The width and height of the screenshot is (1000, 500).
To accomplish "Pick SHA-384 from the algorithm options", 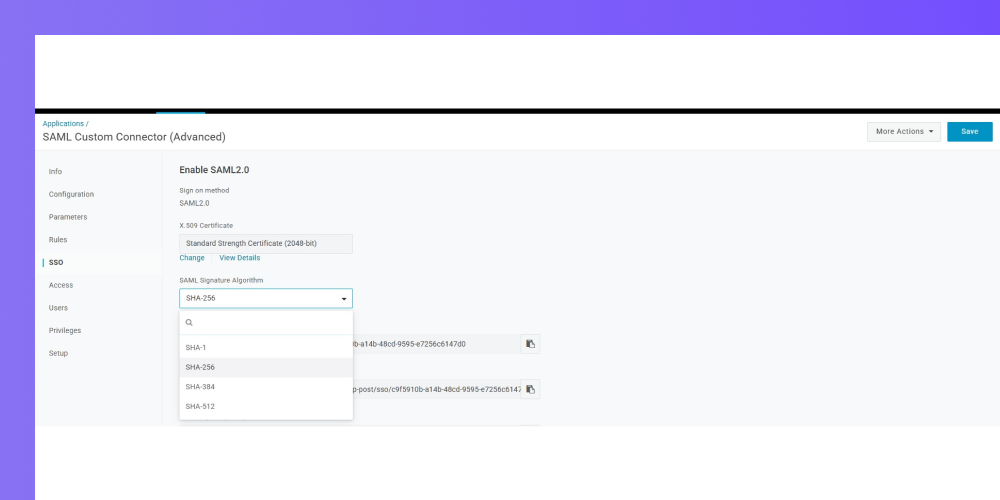I will [266, 386].
